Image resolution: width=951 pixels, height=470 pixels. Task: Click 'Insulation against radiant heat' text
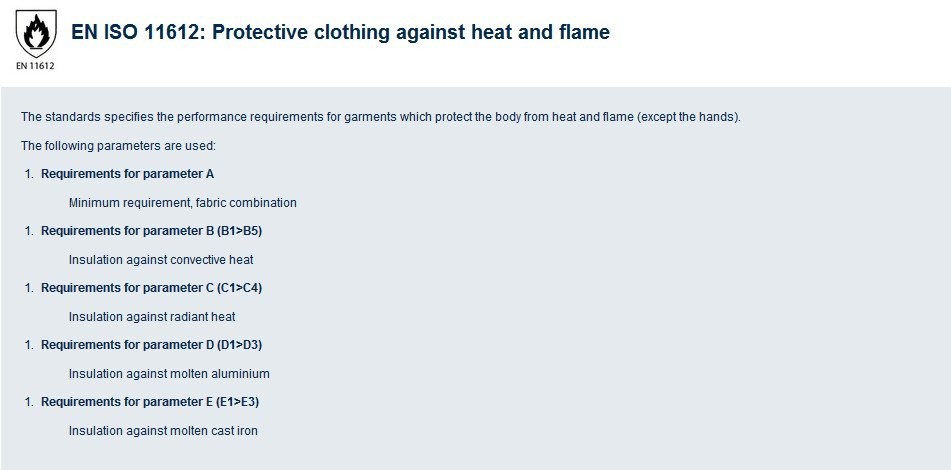pos(152,317)
